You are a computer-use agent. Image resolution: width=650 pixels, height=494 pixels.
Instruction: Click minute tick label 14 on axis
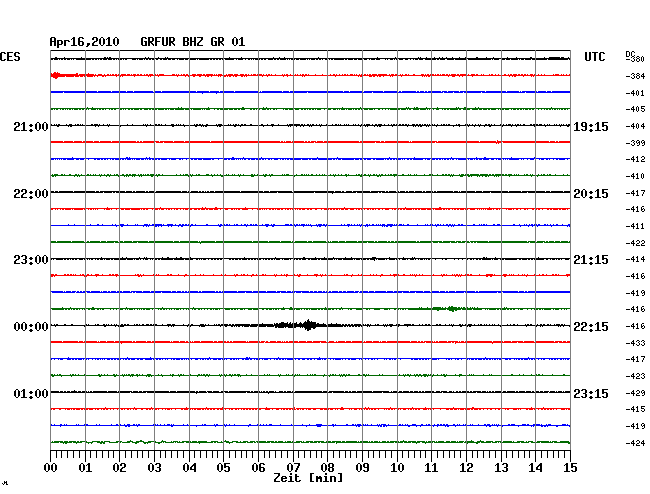535,468
